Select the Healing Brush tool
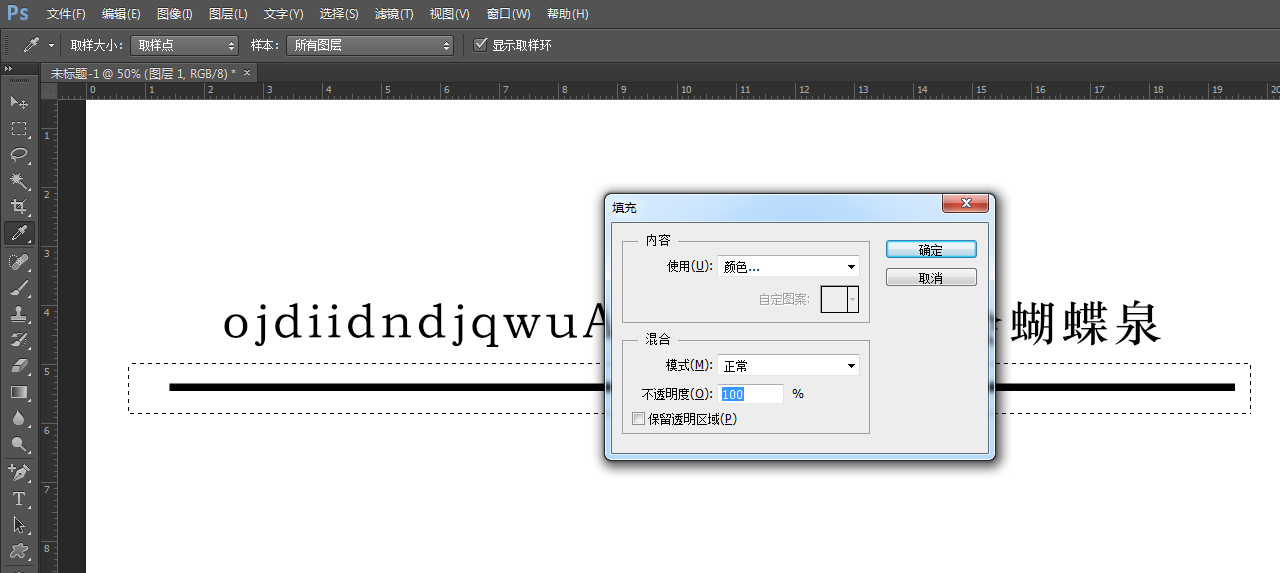Screen dimensions: 1280x573 point(19,261)
